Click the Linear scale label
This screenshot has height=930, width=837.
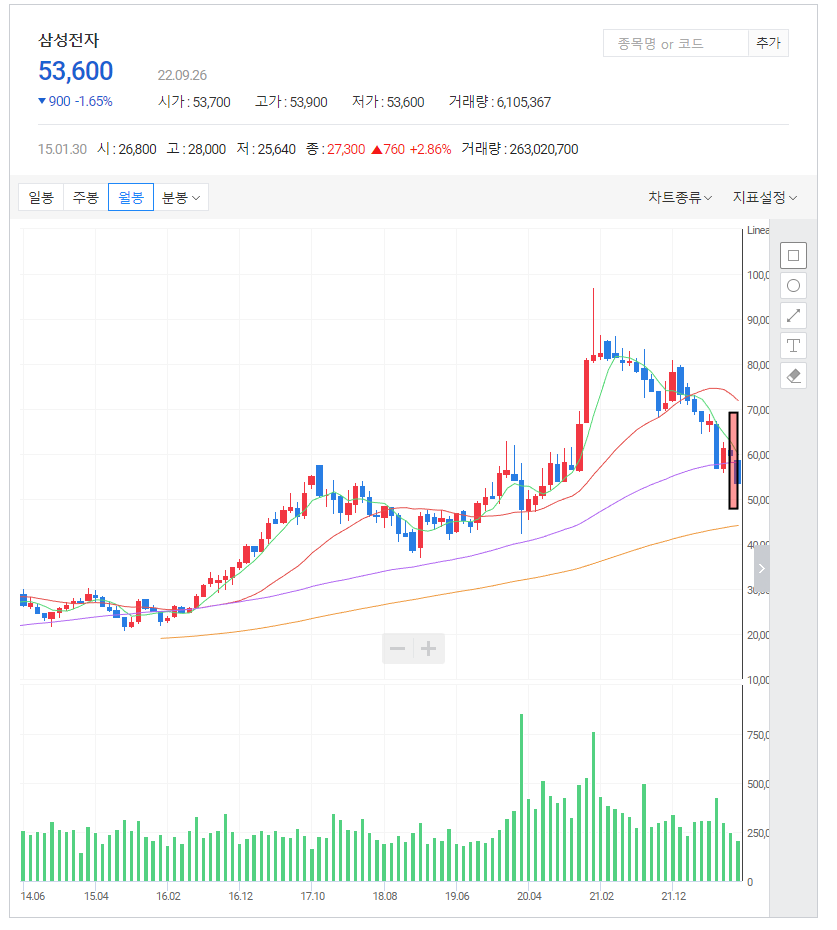pos(758,230)
